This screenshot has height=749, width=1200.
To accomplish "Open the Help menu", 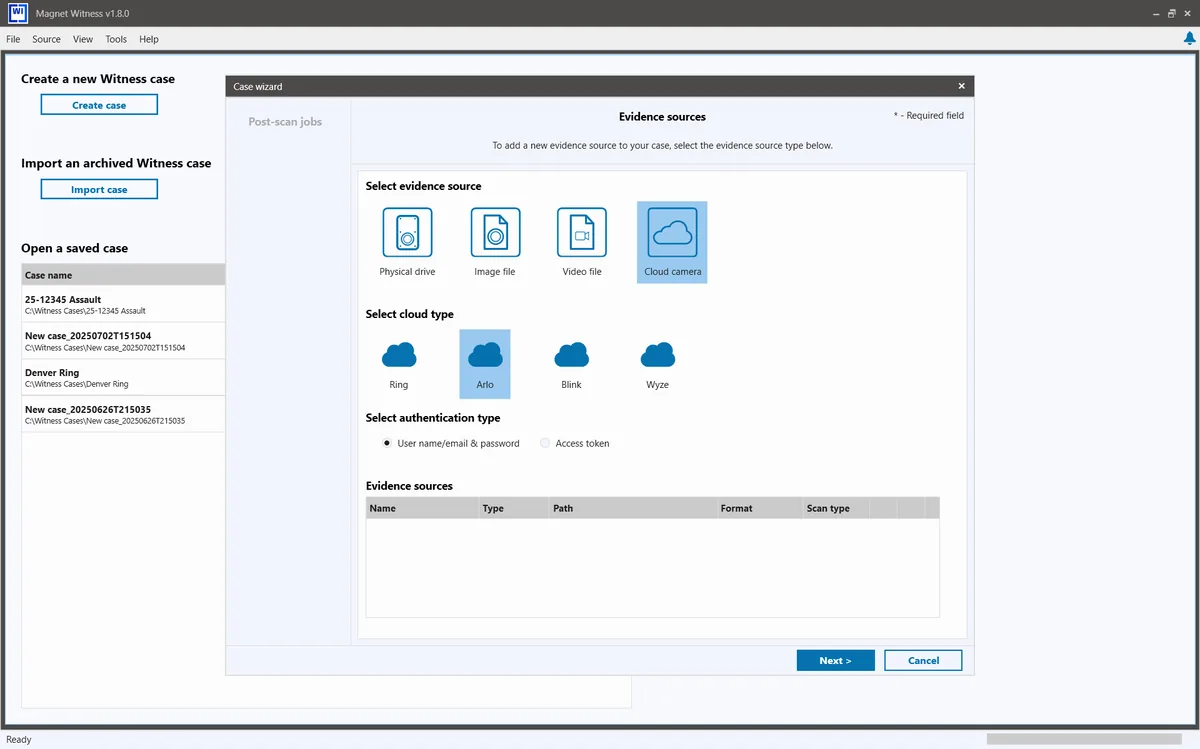I will [149, 39].
